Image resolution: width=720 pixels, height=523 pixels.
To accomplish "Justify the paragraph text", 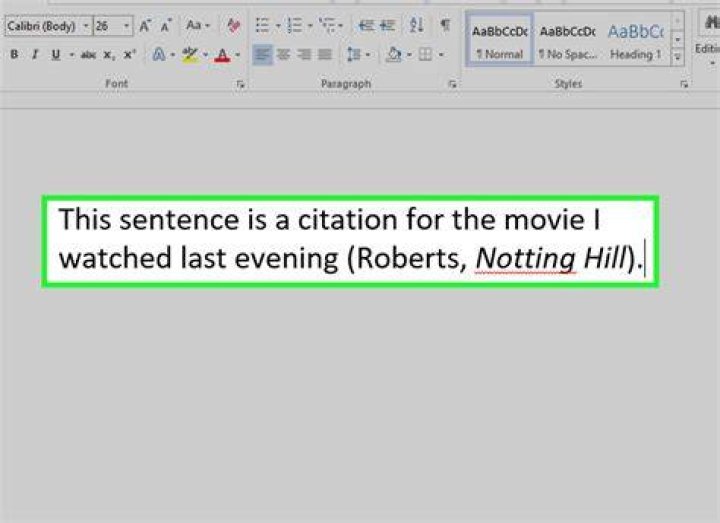I will (325, 55).
